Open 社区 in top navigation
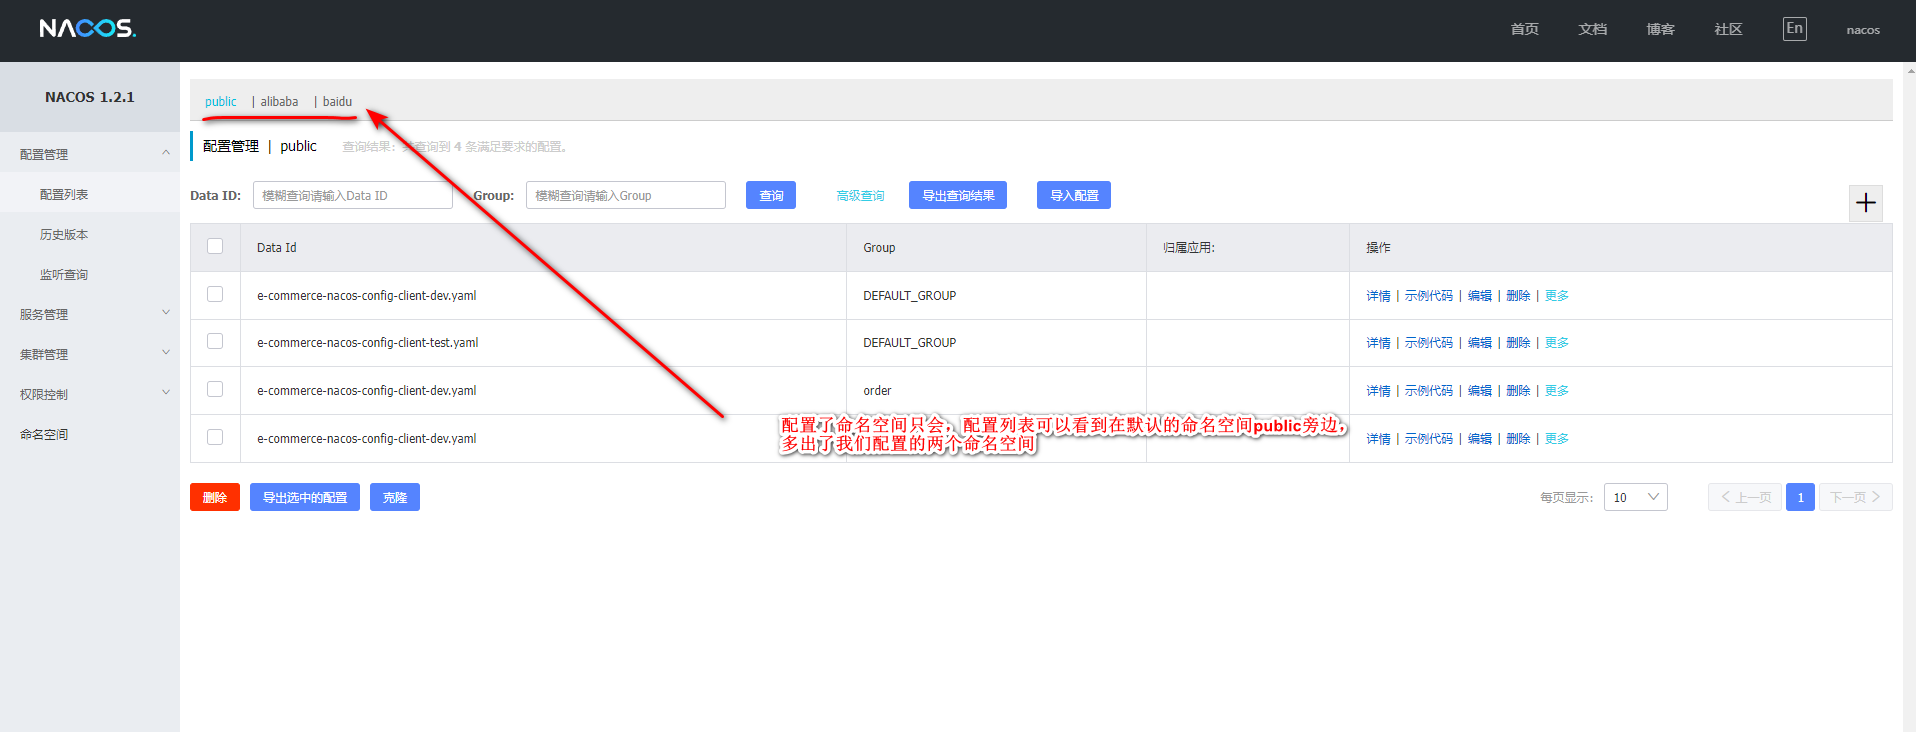 (x=1729, y=29)
